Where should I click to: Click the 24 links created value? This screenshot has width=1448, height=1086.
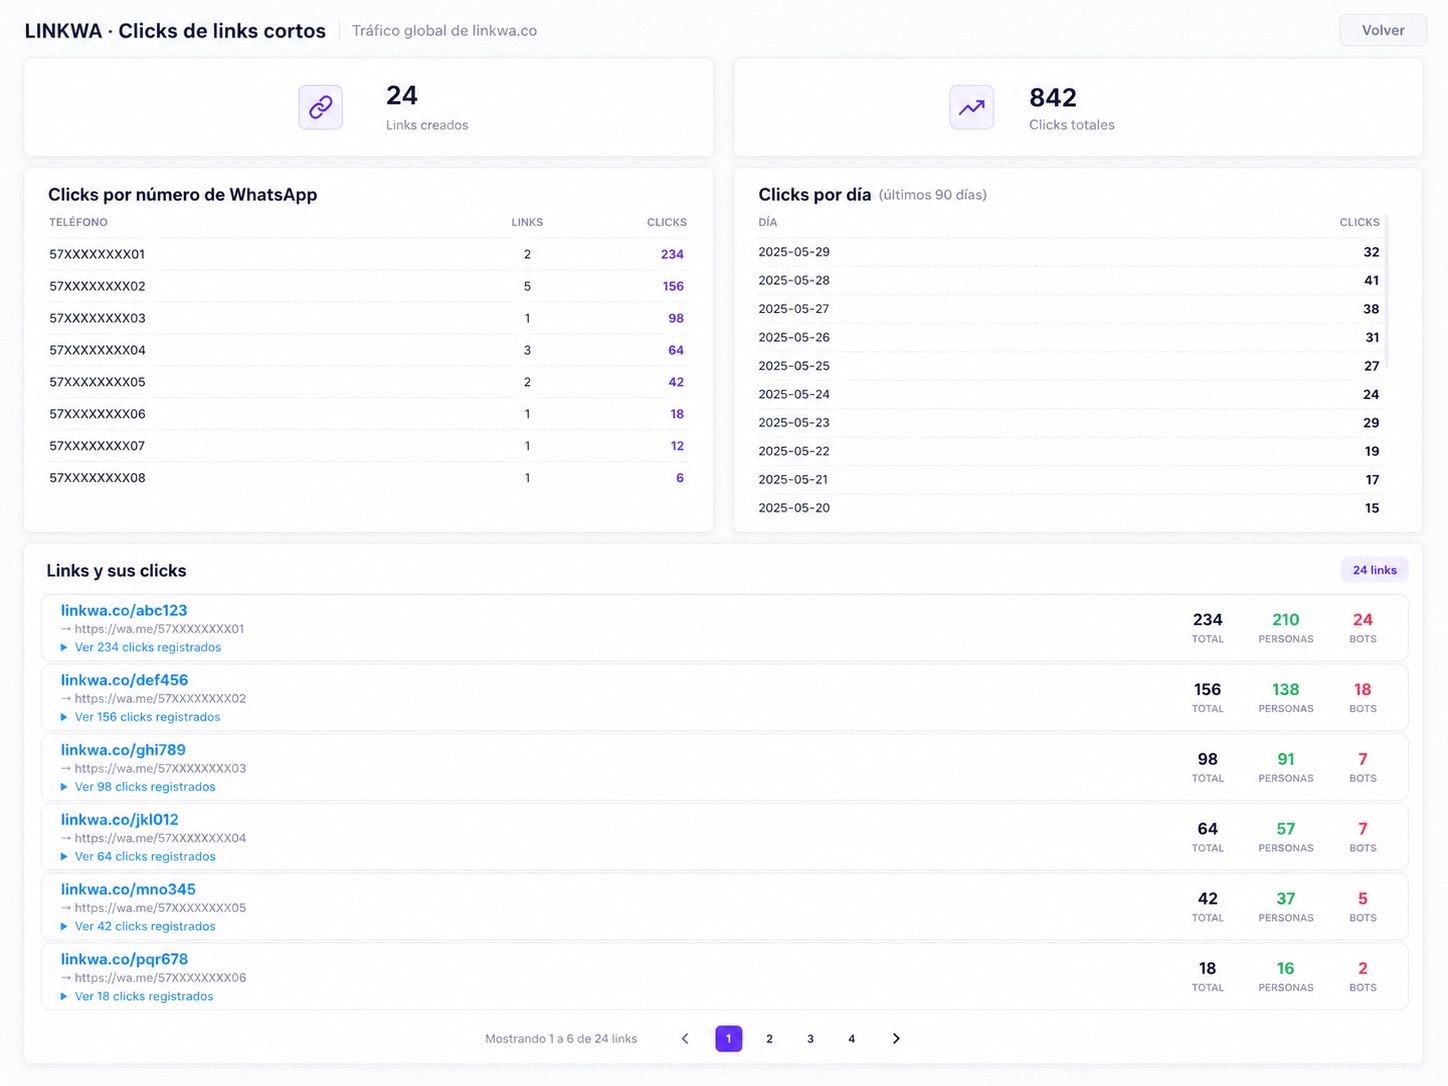(x=402, y=95)
